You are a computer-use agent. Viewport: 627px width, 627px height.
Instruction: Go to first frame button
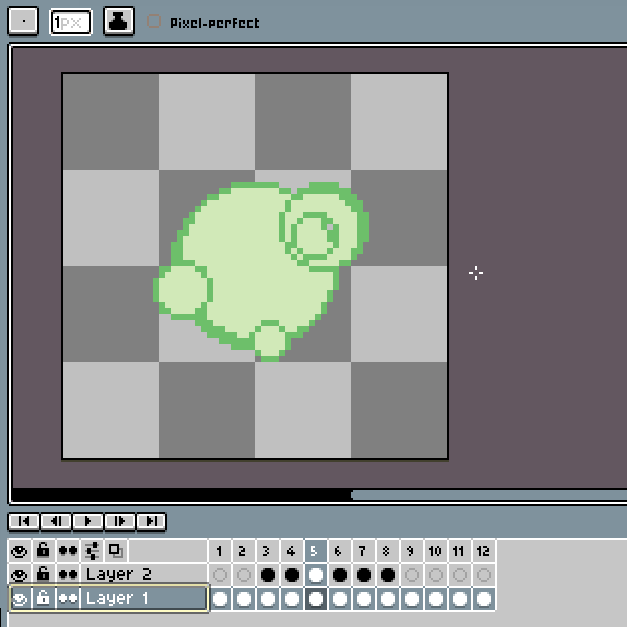(24, 521)
